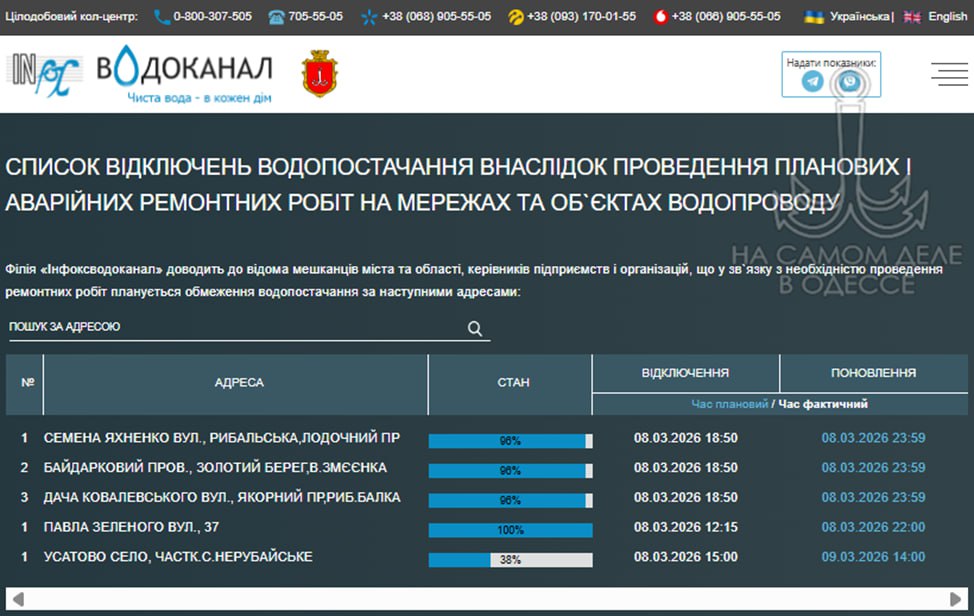Click the 38% progress bar for Усатово село
Screen dimensions: 974x616
(x=511, y=560)
